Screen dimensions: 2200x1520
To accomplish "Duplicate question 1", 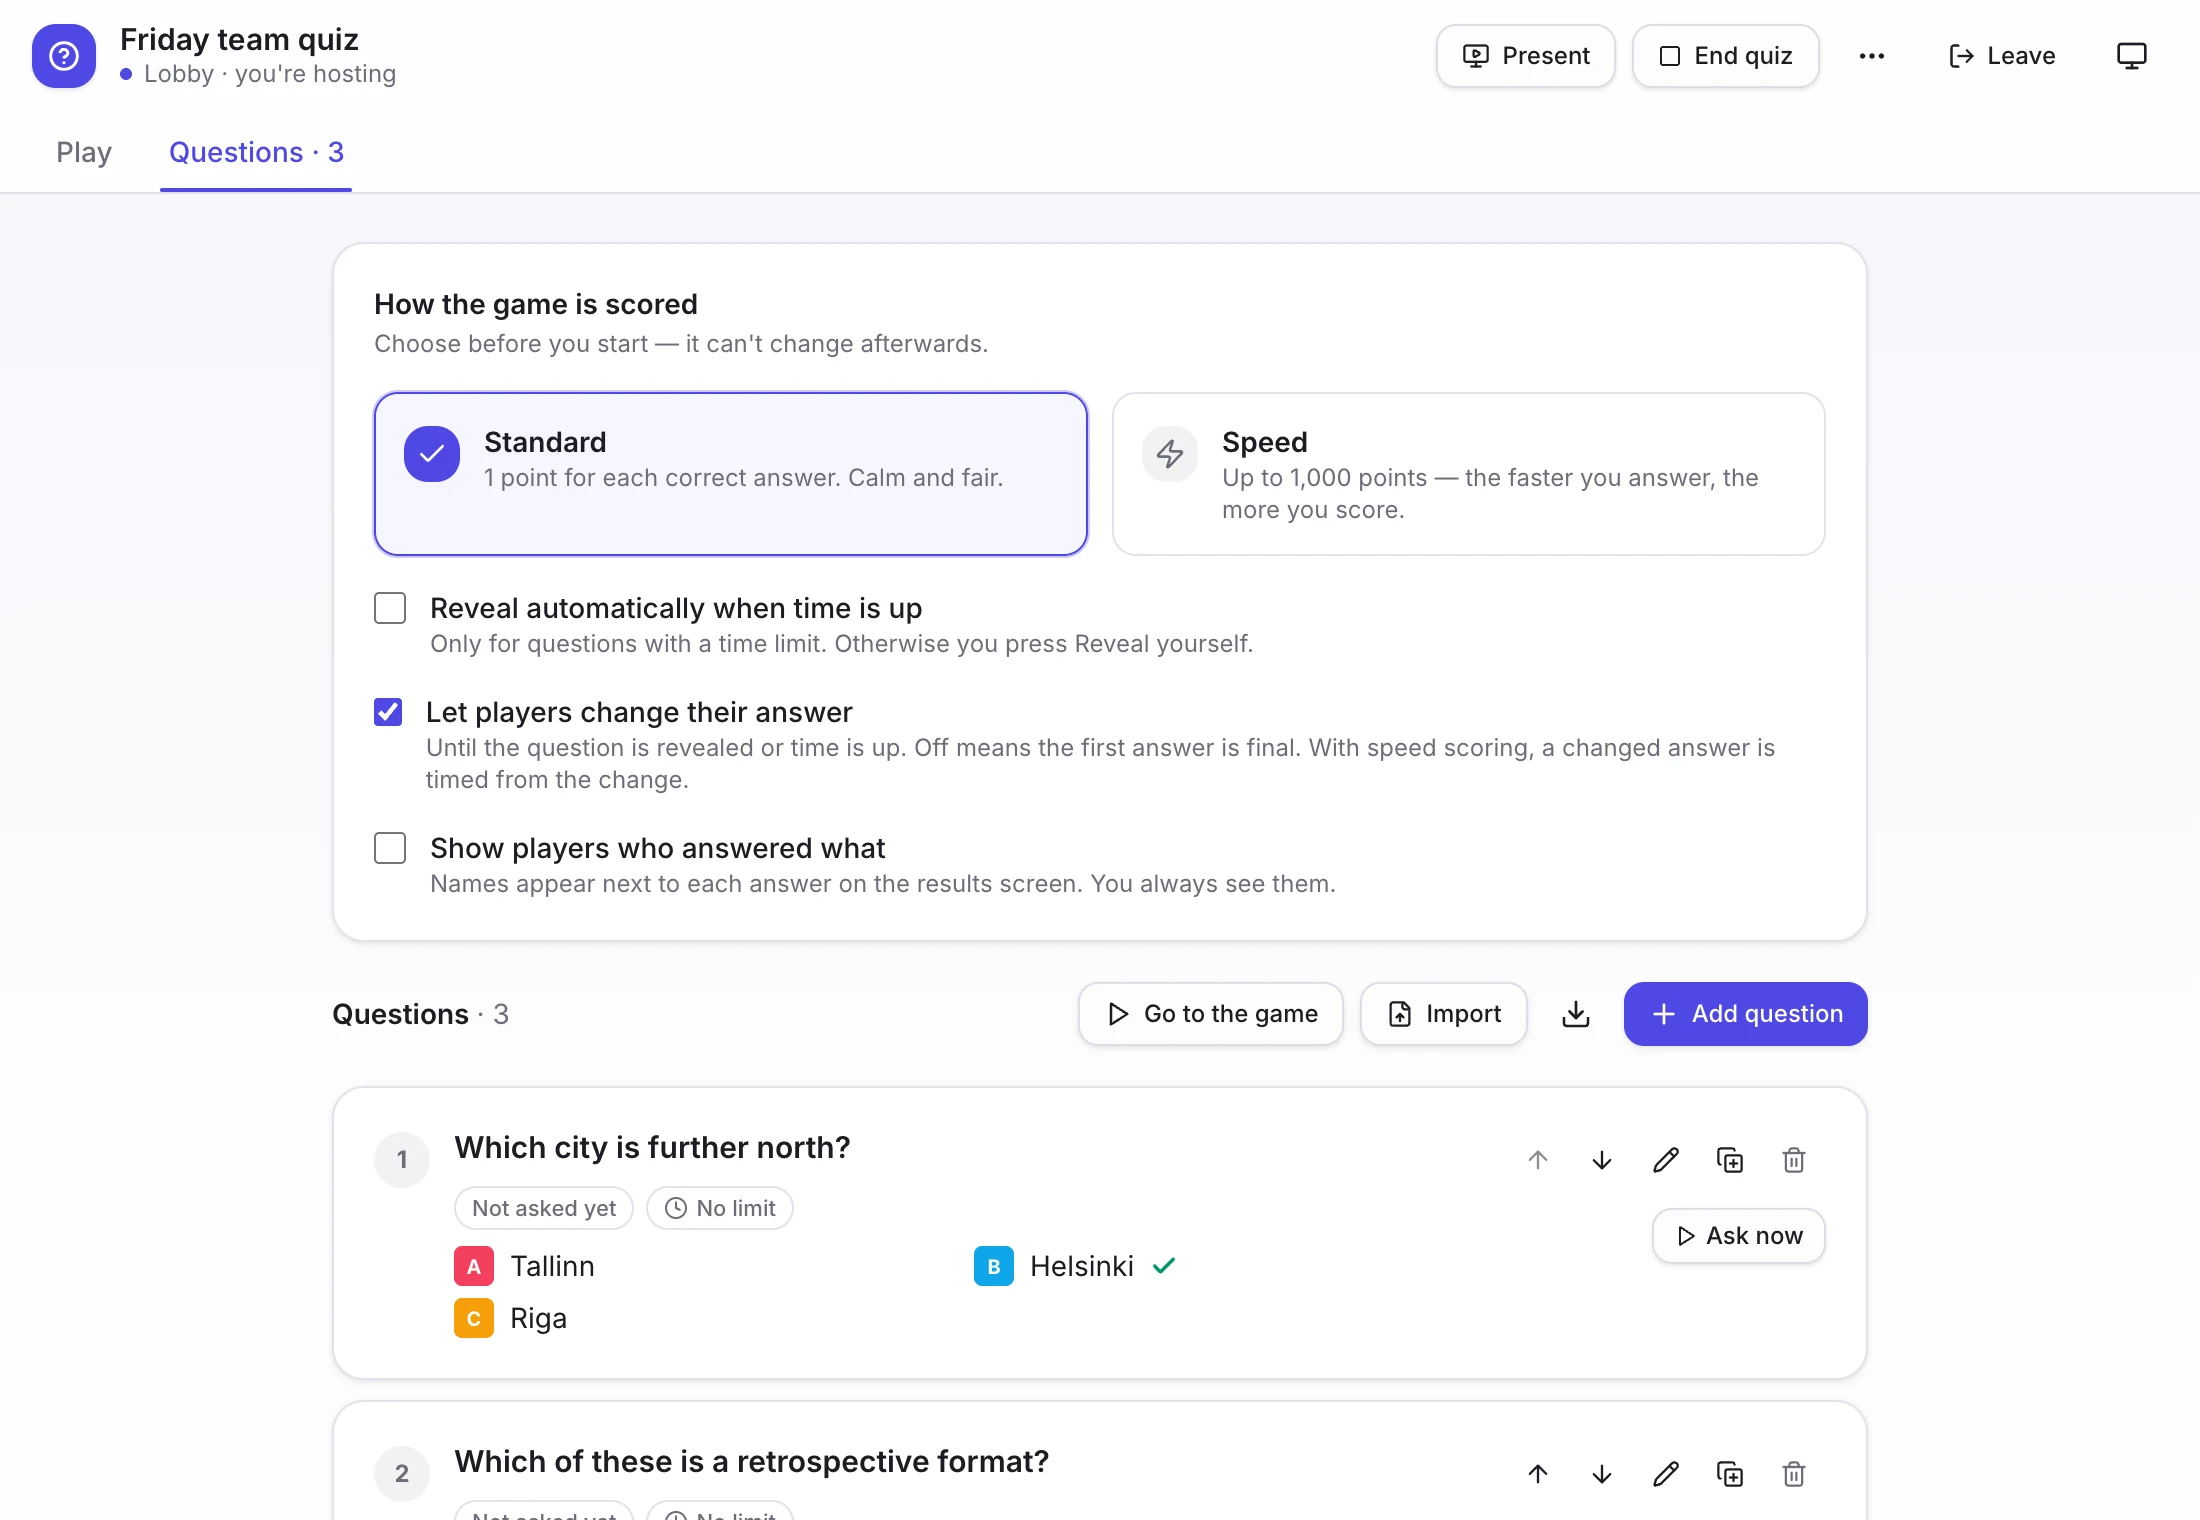I will [x=1730, y=1160].
